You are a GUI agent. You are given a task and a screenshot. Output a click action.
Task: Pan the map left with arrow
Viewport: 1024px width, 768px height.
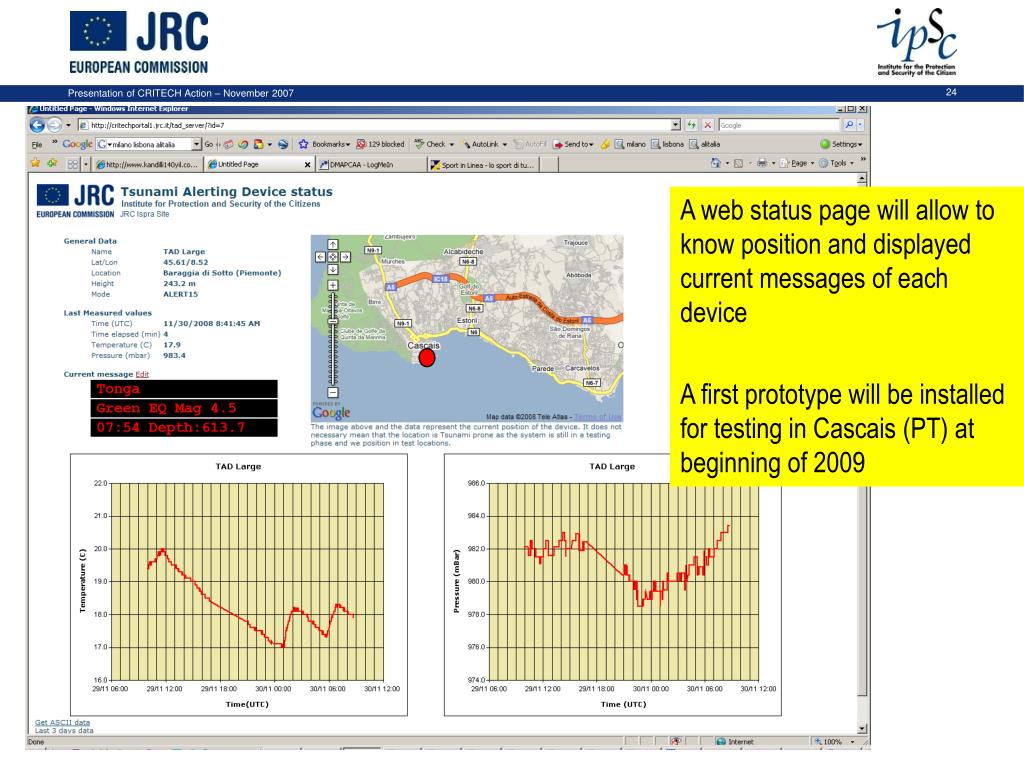[320, 257]
